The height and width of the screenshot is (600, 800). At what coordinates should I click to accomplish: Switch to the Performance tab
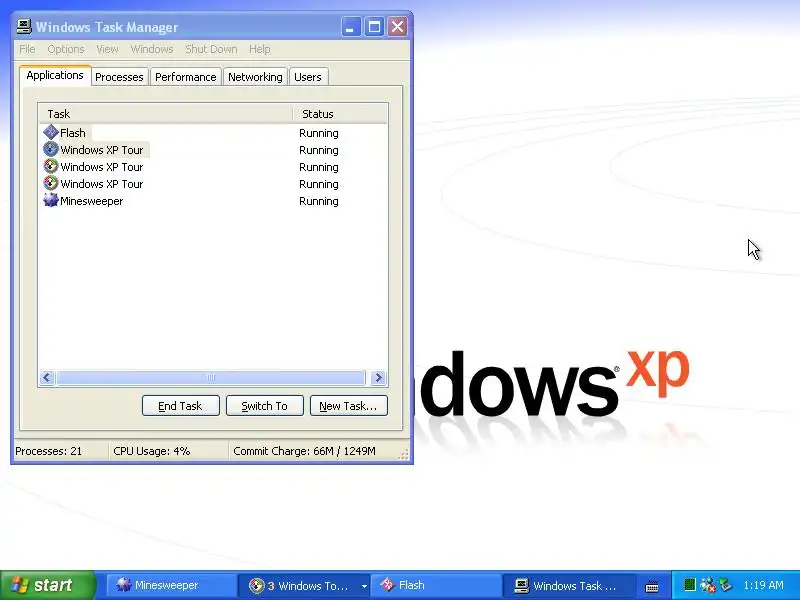click(186, 77)
